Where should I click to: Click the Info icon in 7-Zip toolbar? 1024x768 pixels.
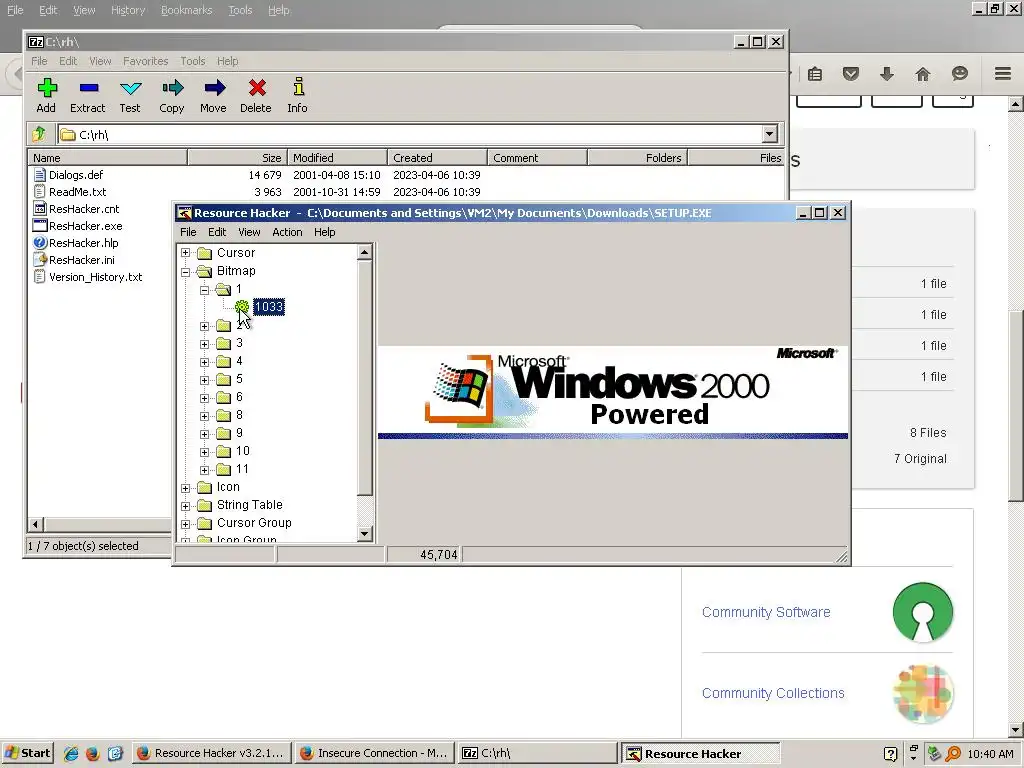[x=298, y=88]
